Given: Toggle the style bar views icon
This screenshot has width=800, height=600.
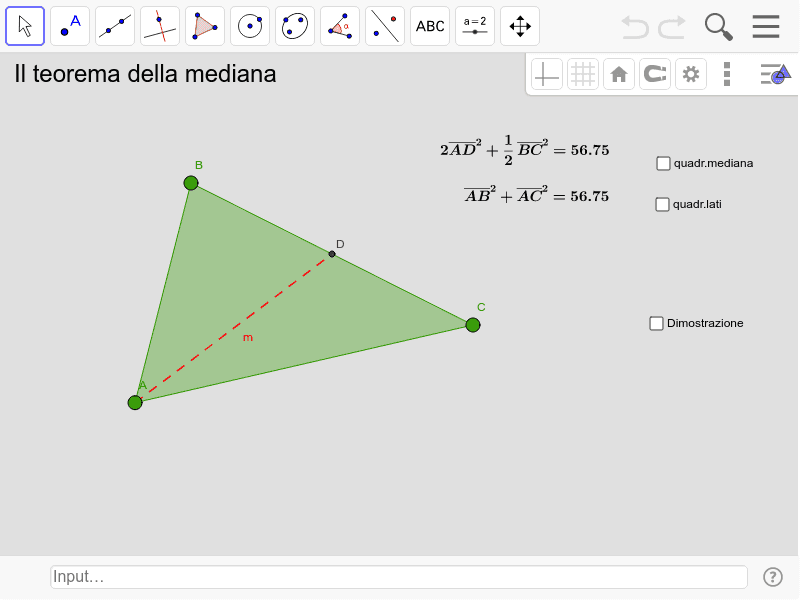Looking at the screenshot, I should pyautogui.click(x=775, y=74).
